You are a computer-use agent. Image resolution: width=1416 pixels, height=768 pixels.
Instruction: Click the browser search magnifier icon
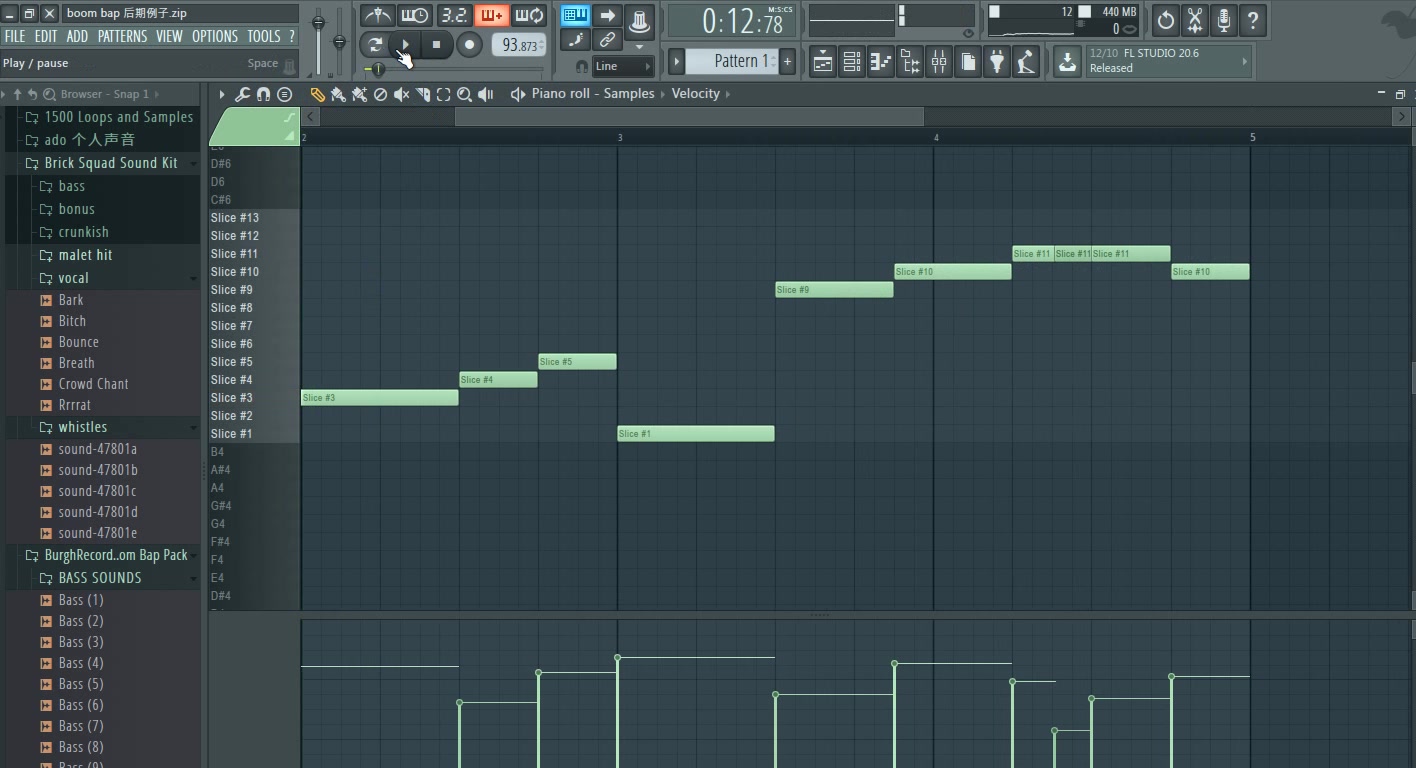pos(49,94)
